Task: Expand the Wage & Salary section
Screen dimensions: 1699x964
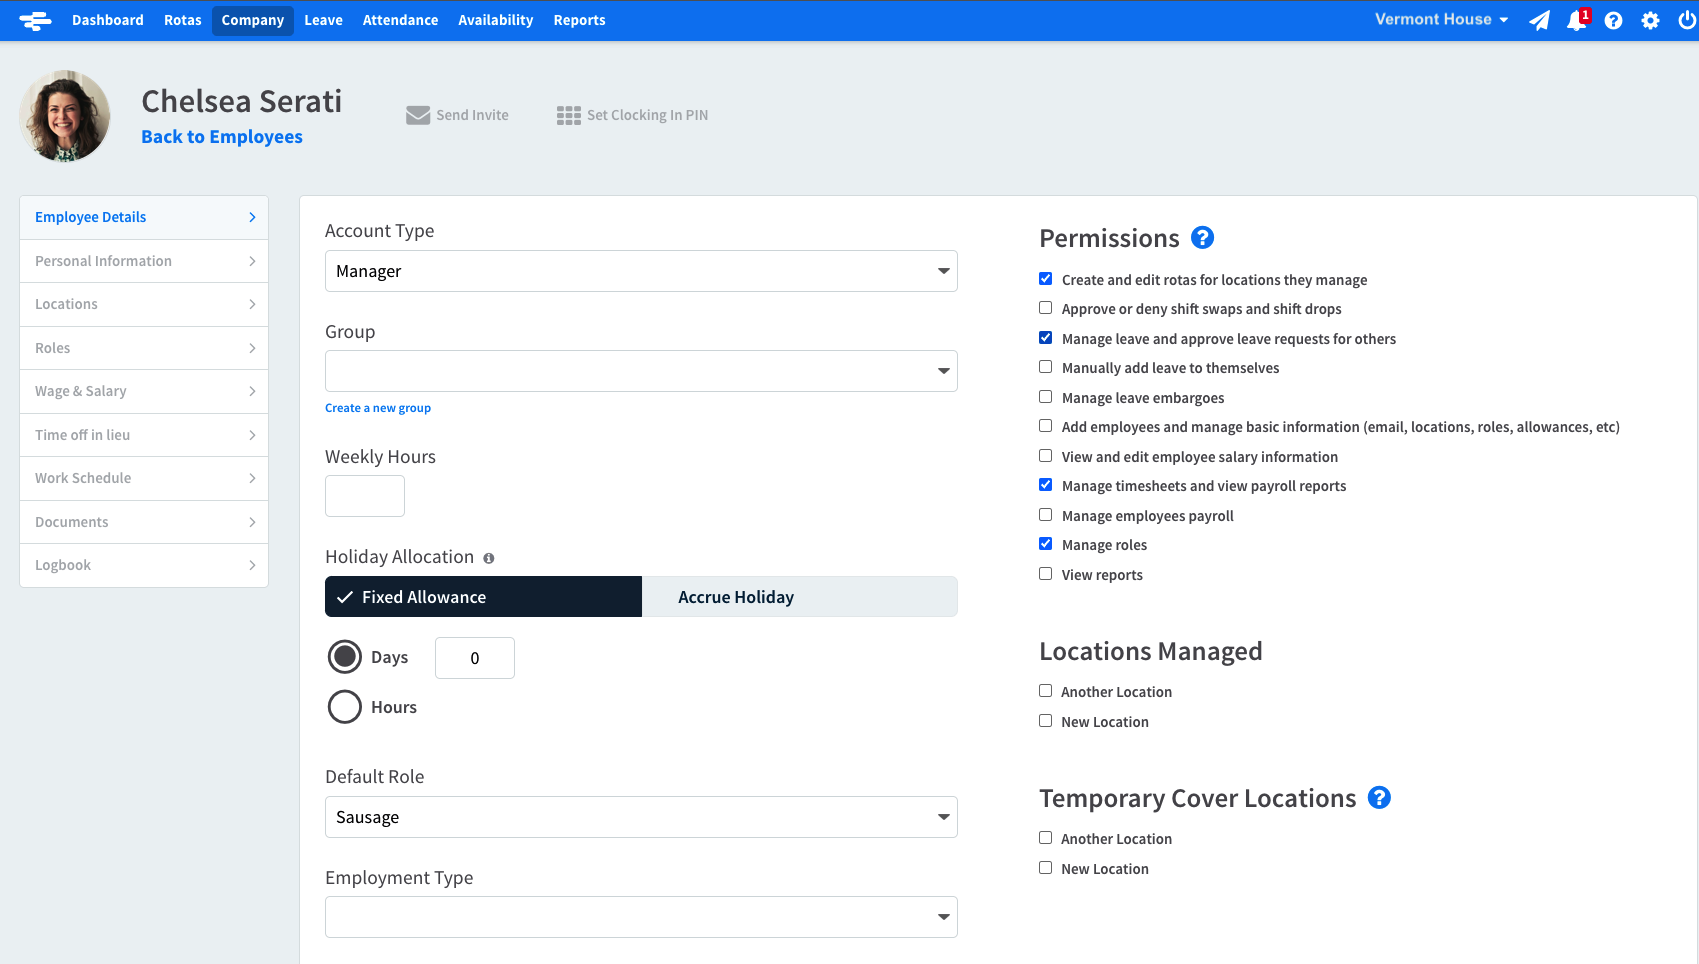Action: click(143, 391)
